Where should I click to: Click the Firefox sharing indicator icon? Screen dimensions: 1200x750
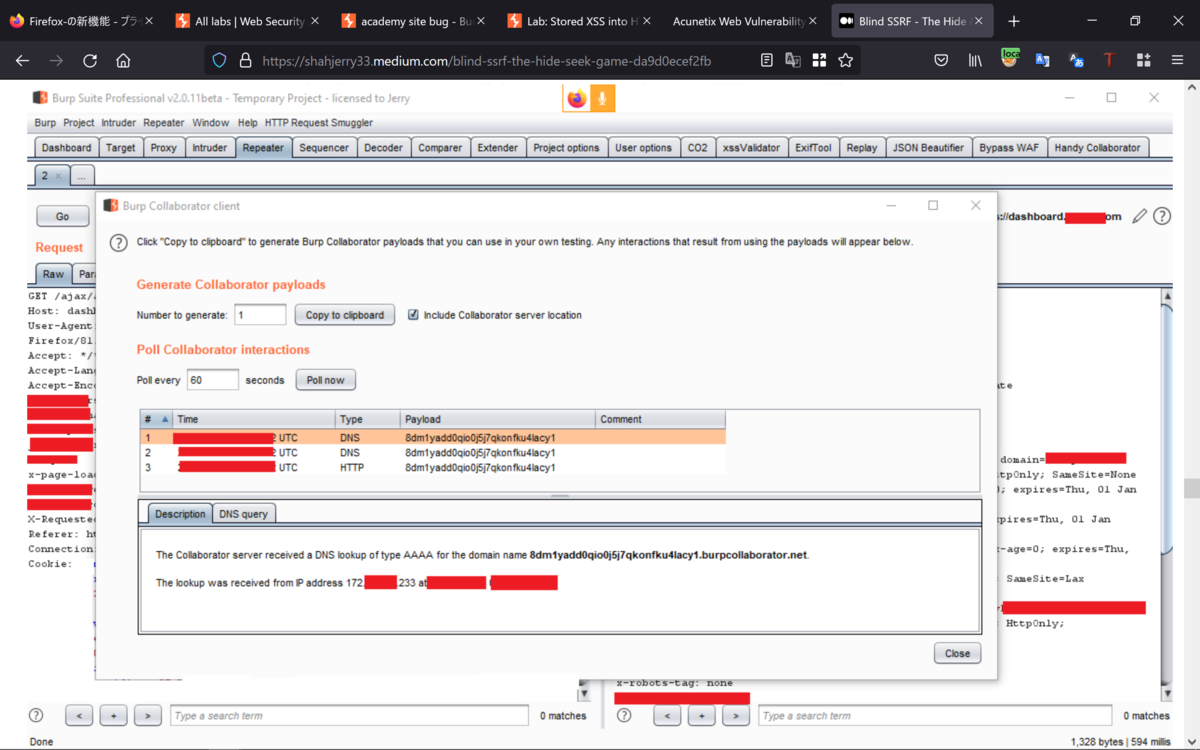coord(577,98)
